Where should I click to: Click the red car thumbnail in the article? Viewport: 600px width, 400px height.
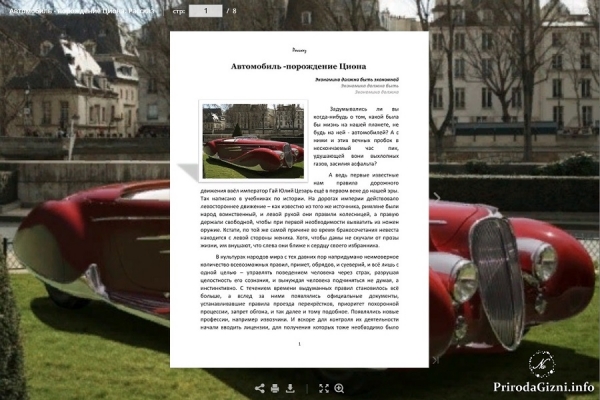pyautogui.click(x=253, y=141)
